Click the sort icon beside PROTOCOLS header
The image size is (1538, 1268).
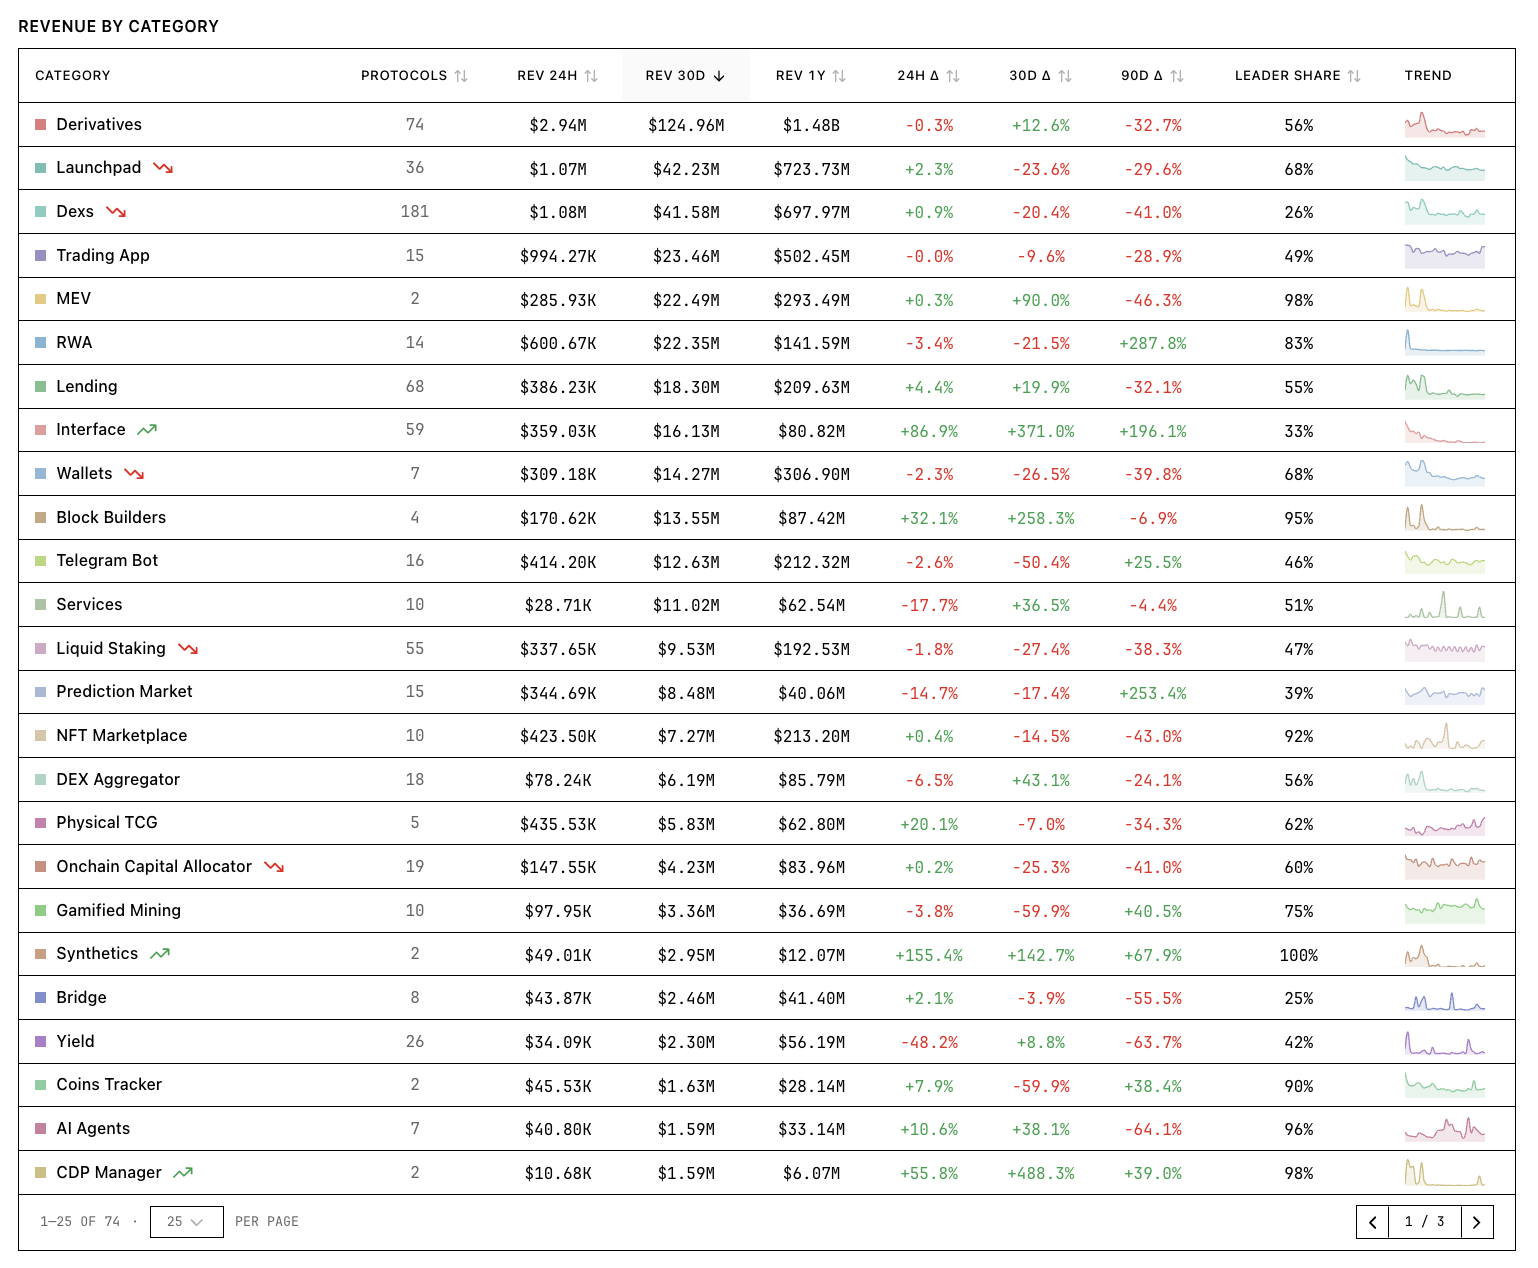pos(461,75)
